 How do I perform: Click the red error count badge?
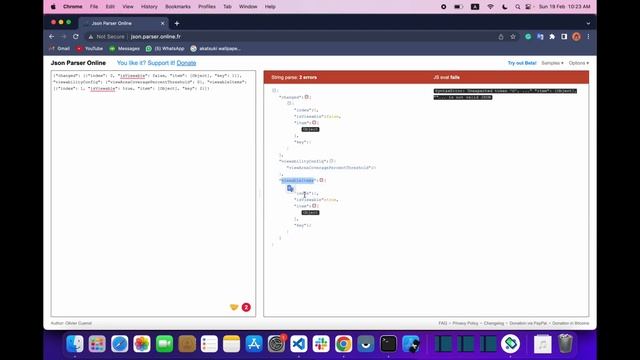pyautogui.click(x=246, y=307)
